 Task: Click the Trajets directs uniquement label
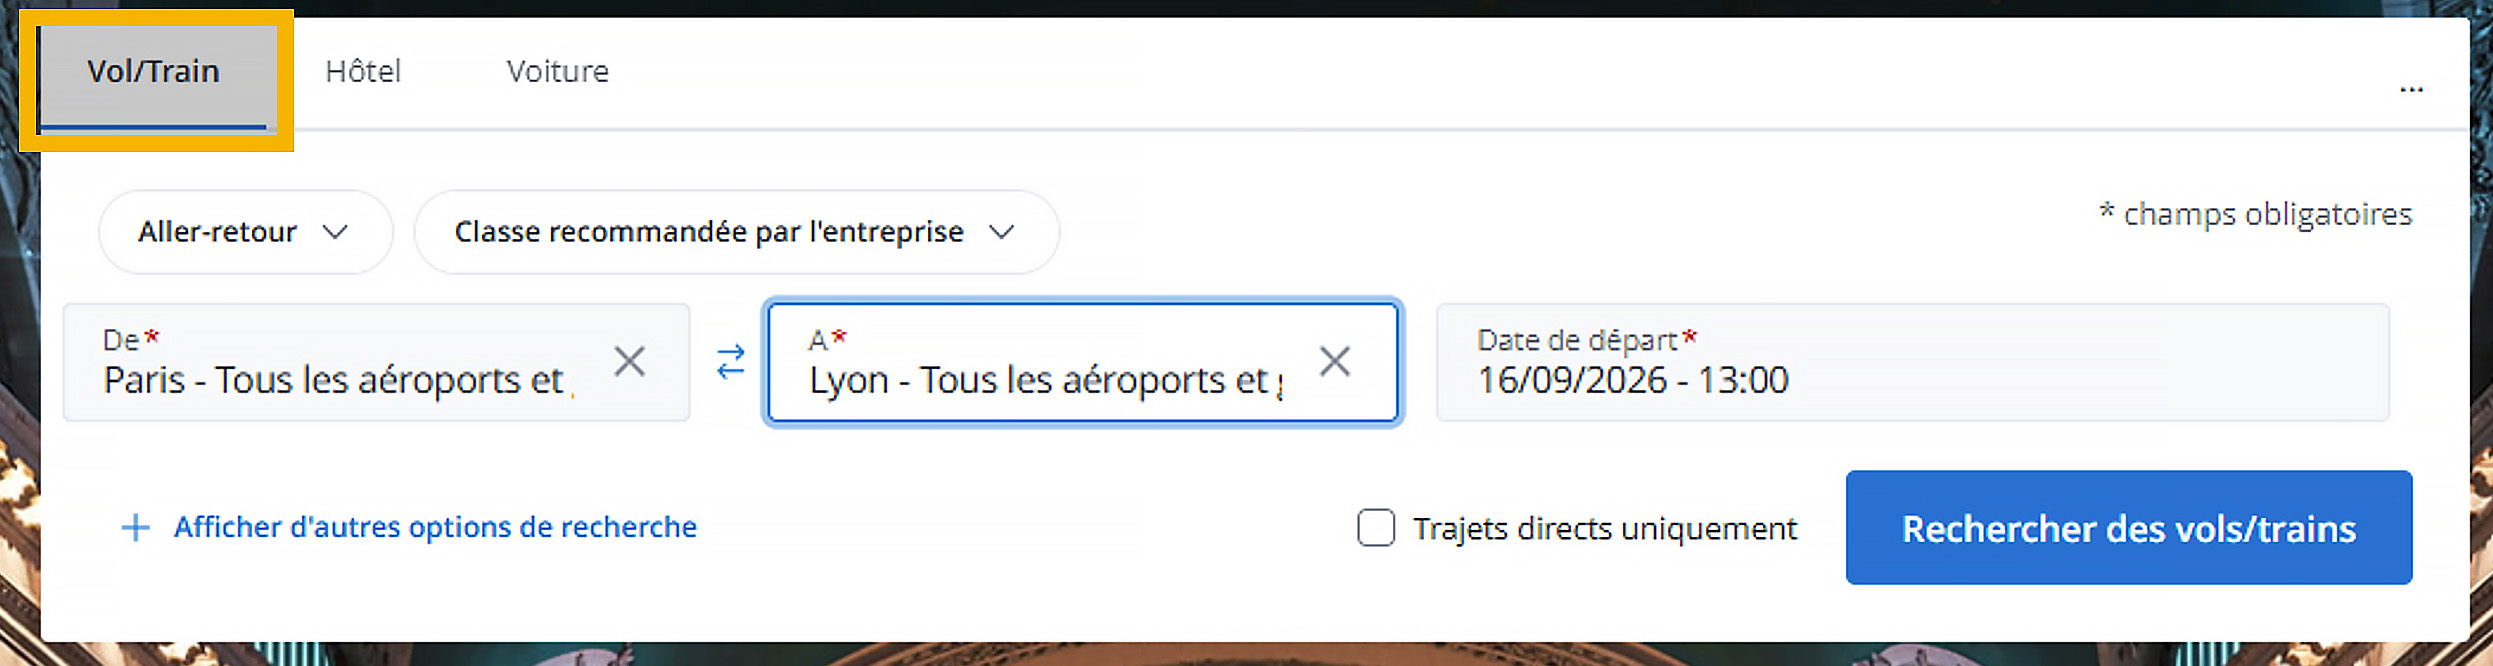[1604, 528]
